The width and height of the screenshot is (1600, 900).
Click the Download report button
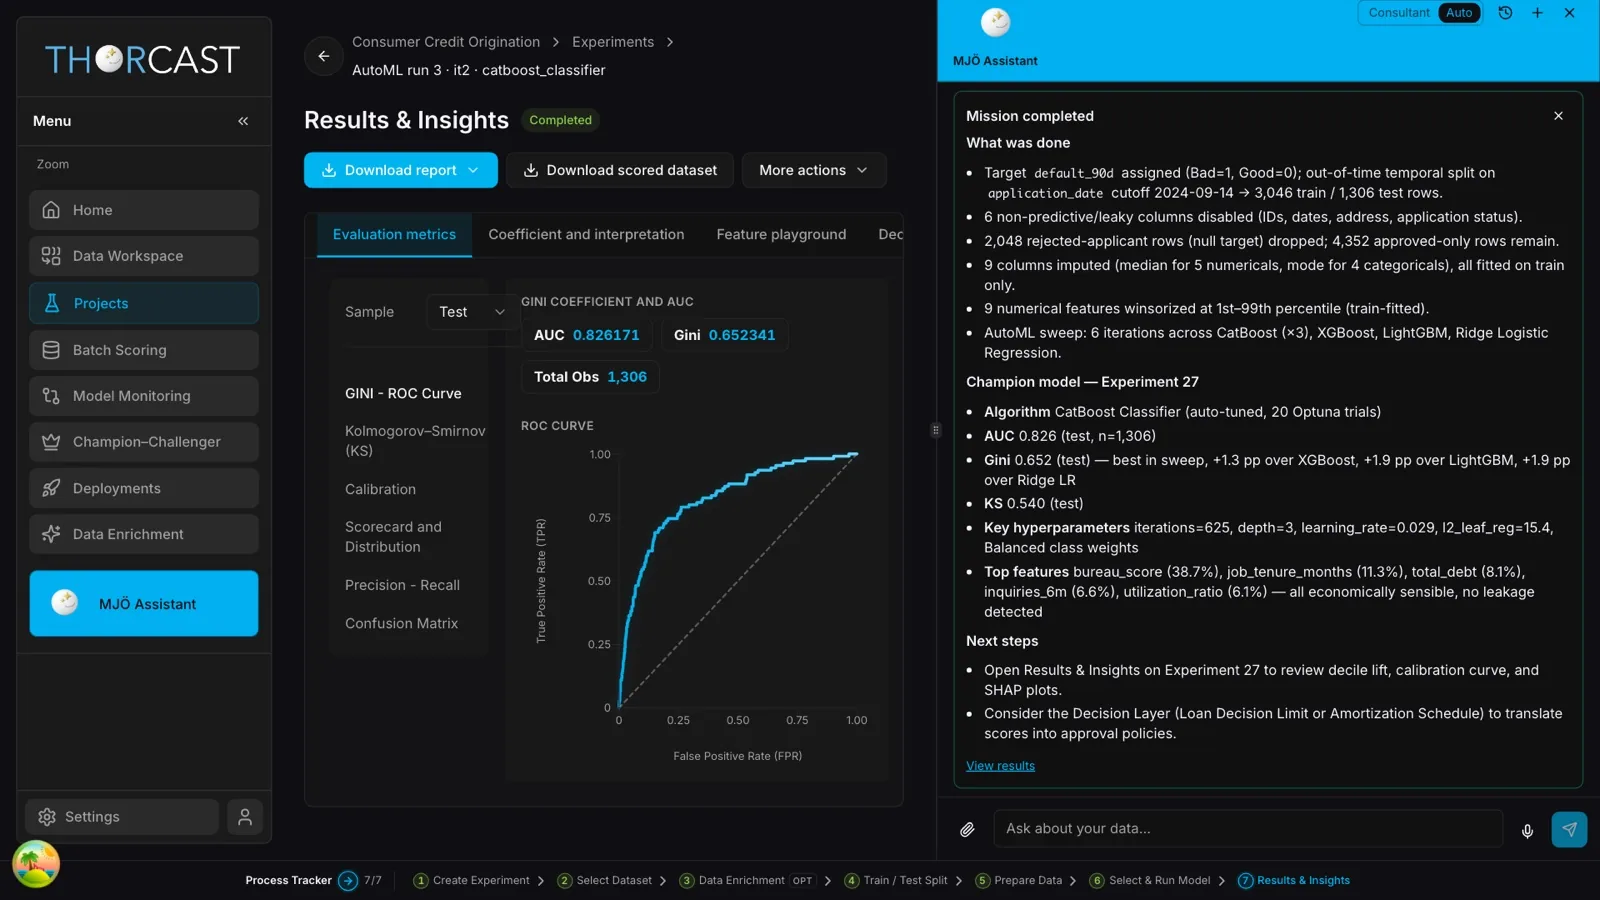click(x=400, y=170)
